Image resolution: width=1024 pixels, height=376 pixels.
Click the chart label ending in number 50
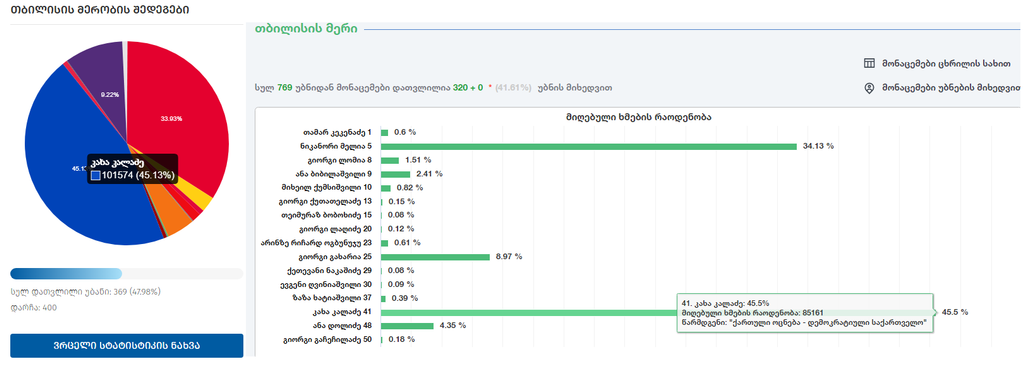pos(327,339)
